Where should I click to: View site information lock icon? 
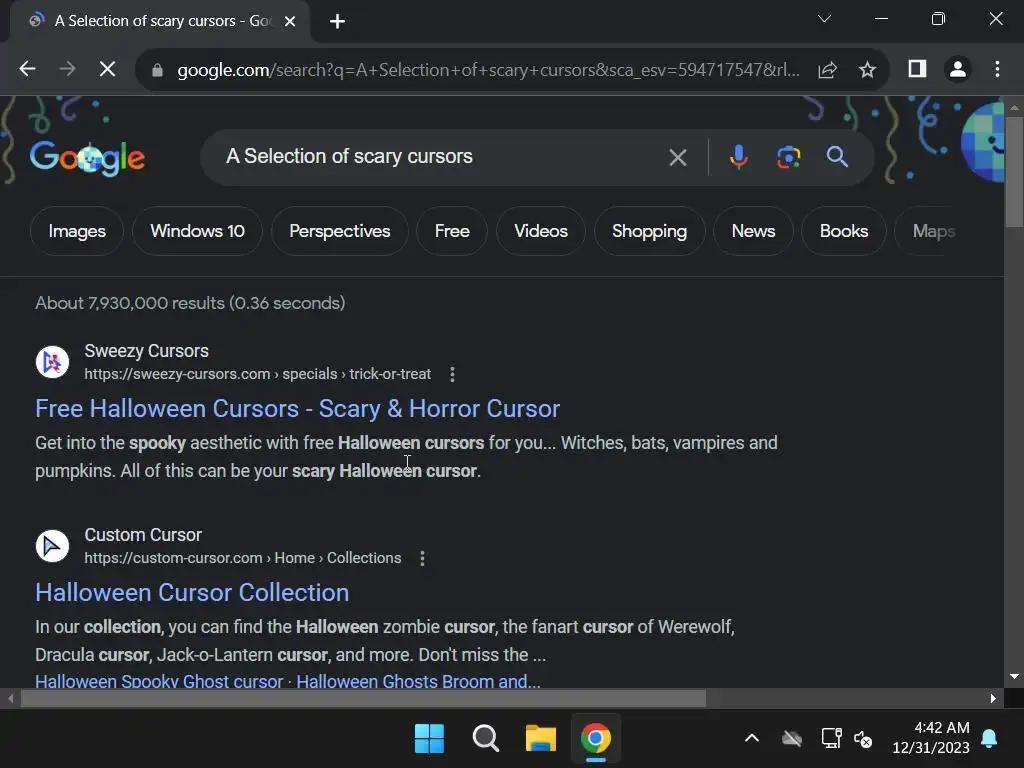pos(157,70)
